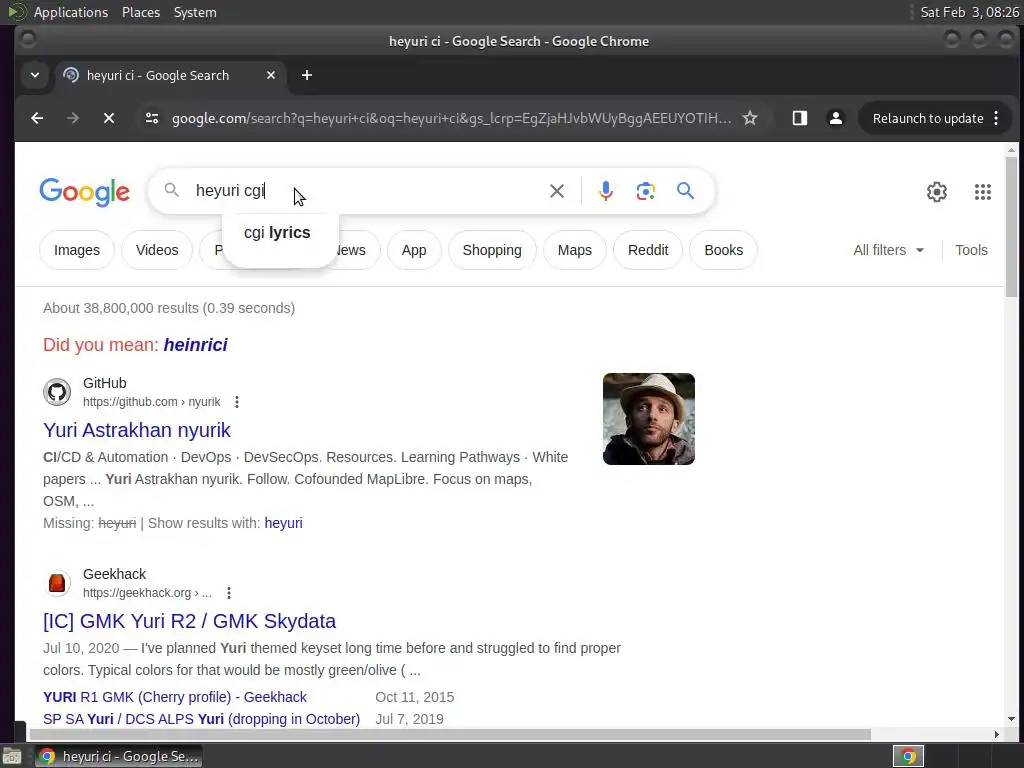Click the Geekhack favicon

coord(57,583)
